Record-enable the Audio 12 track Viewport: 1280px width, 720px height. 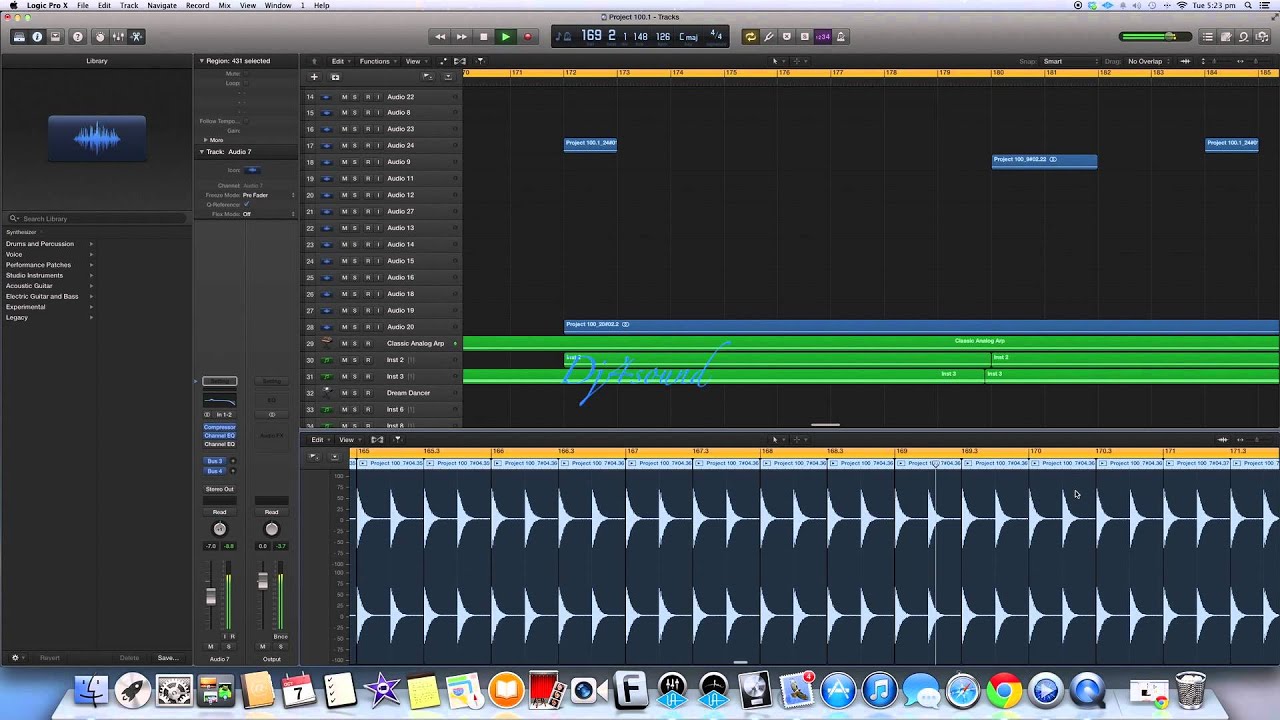(x=367, y=195)
